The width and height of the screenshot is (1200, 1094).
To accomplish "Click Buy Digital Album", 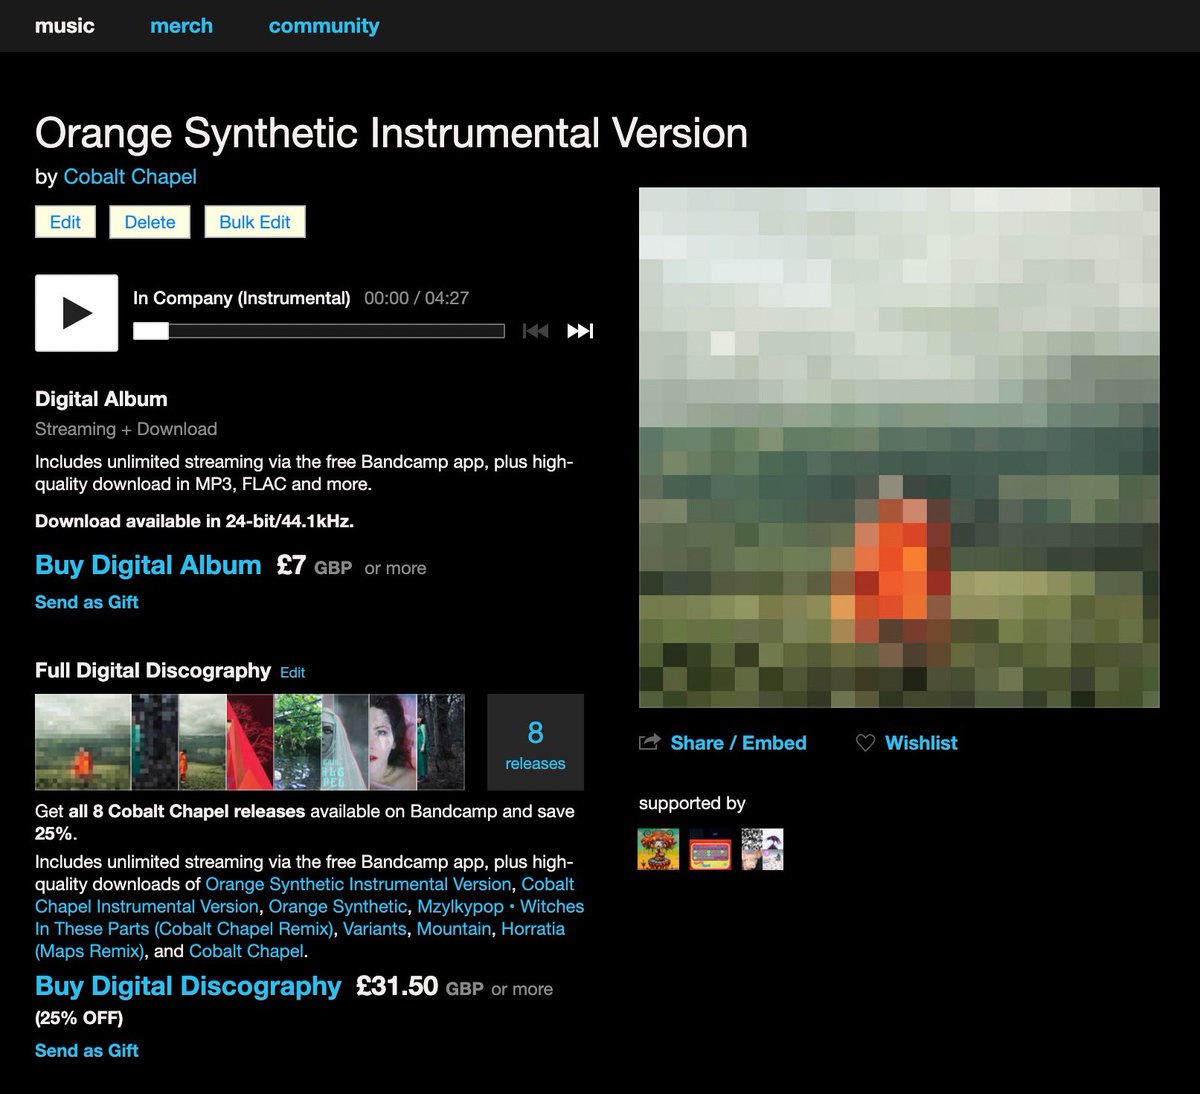I will coord(147,565).
